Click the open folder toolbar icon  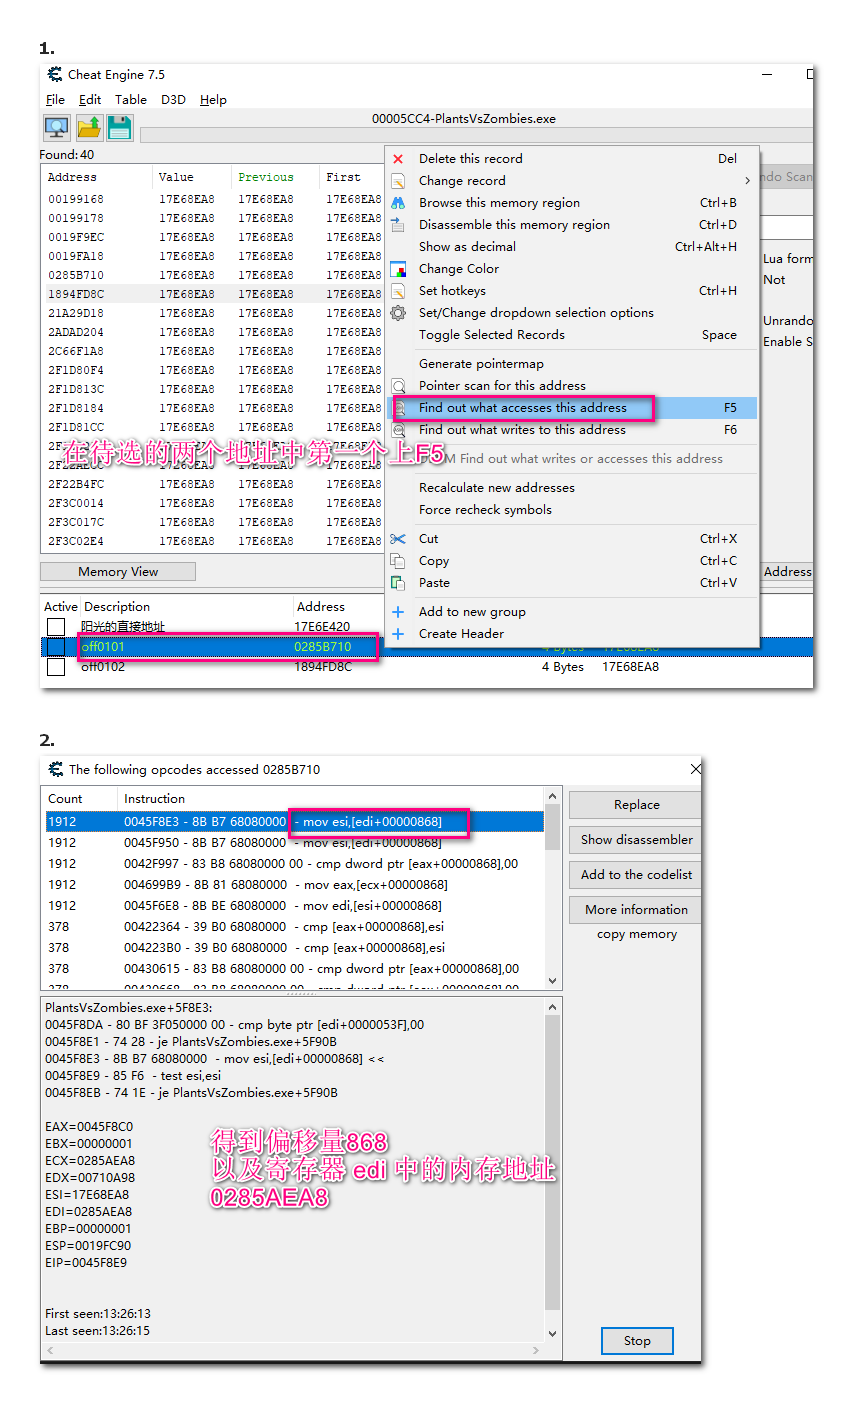89,128
